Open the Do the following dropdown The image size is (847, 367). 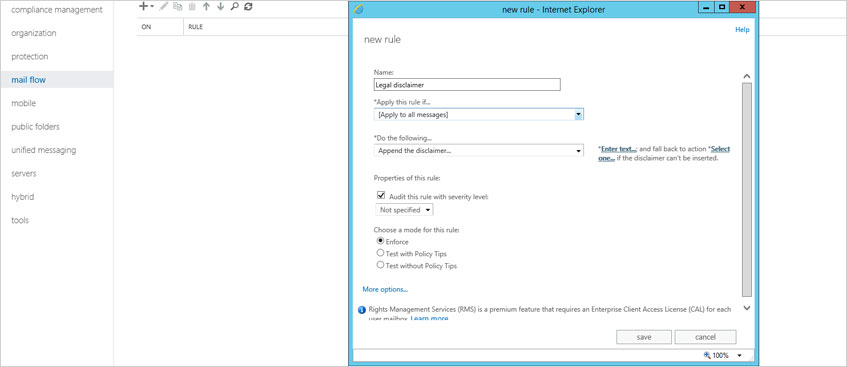pyautogui.click(x=479, y=151)
